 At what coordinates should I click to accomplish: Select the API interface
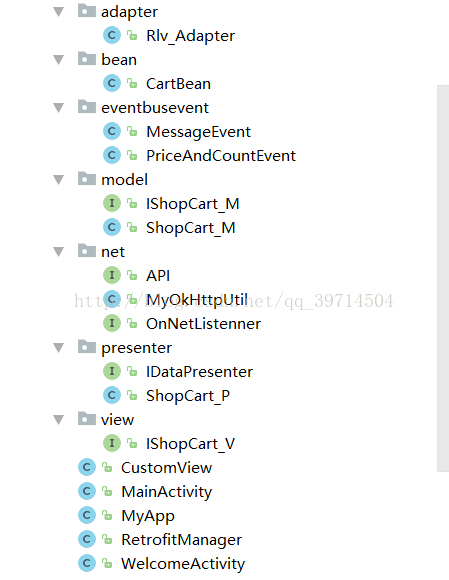(x=158, y=276)
